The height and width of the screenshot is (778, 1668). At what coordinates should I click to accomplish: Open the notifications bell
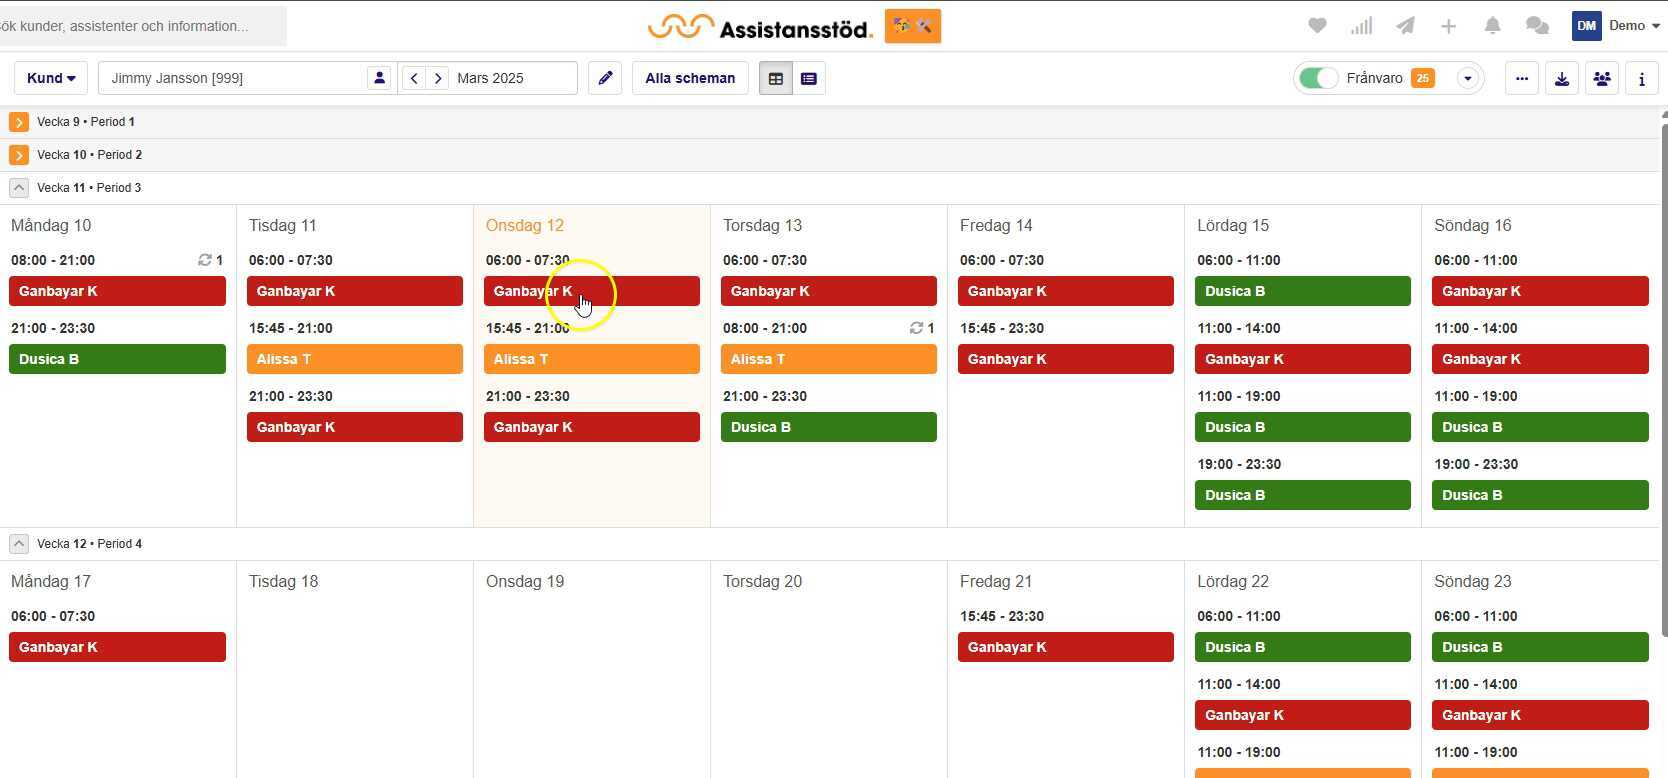[x=1492, y=26]
